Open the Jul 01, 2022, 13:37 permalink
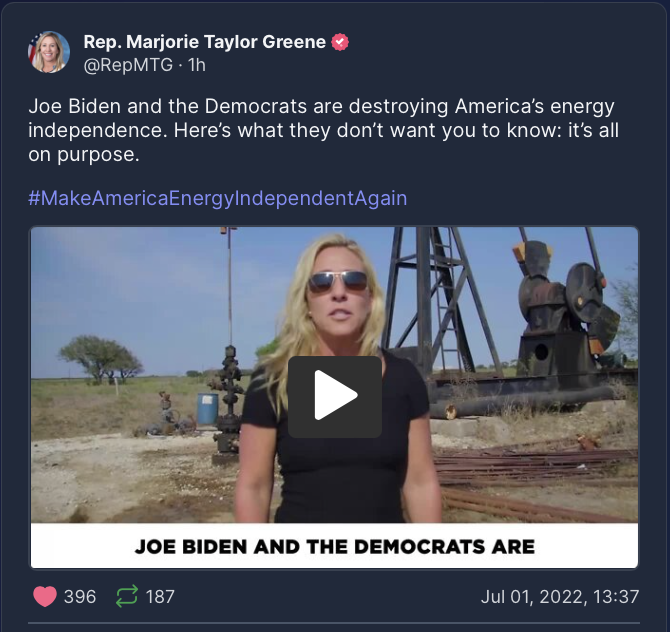This screenshot has height=632, width=670. [560, 597]
